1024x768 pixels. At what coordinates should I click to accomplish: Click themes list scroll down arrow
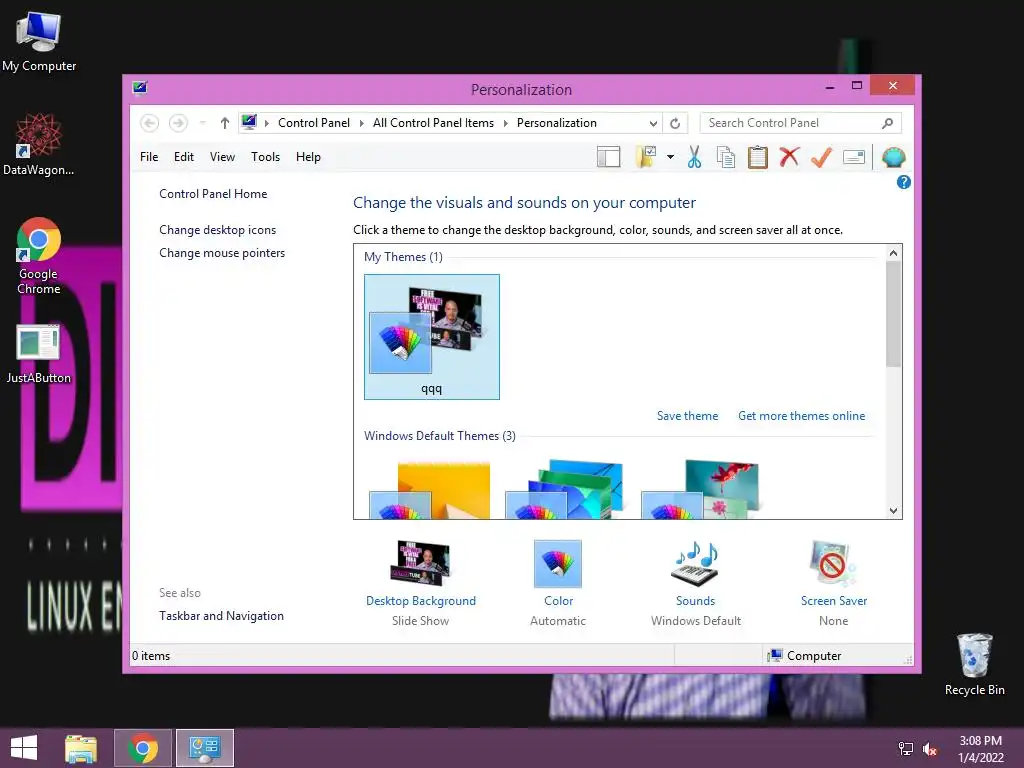pyautogui.click(x=893, y=511)
